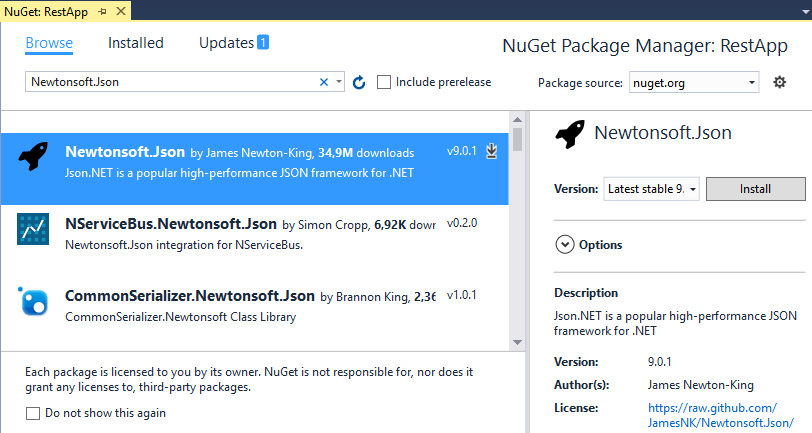
Task: Click the download arrow beside v9.0.1
Action: pyautogui.click(x=491, y=151)
